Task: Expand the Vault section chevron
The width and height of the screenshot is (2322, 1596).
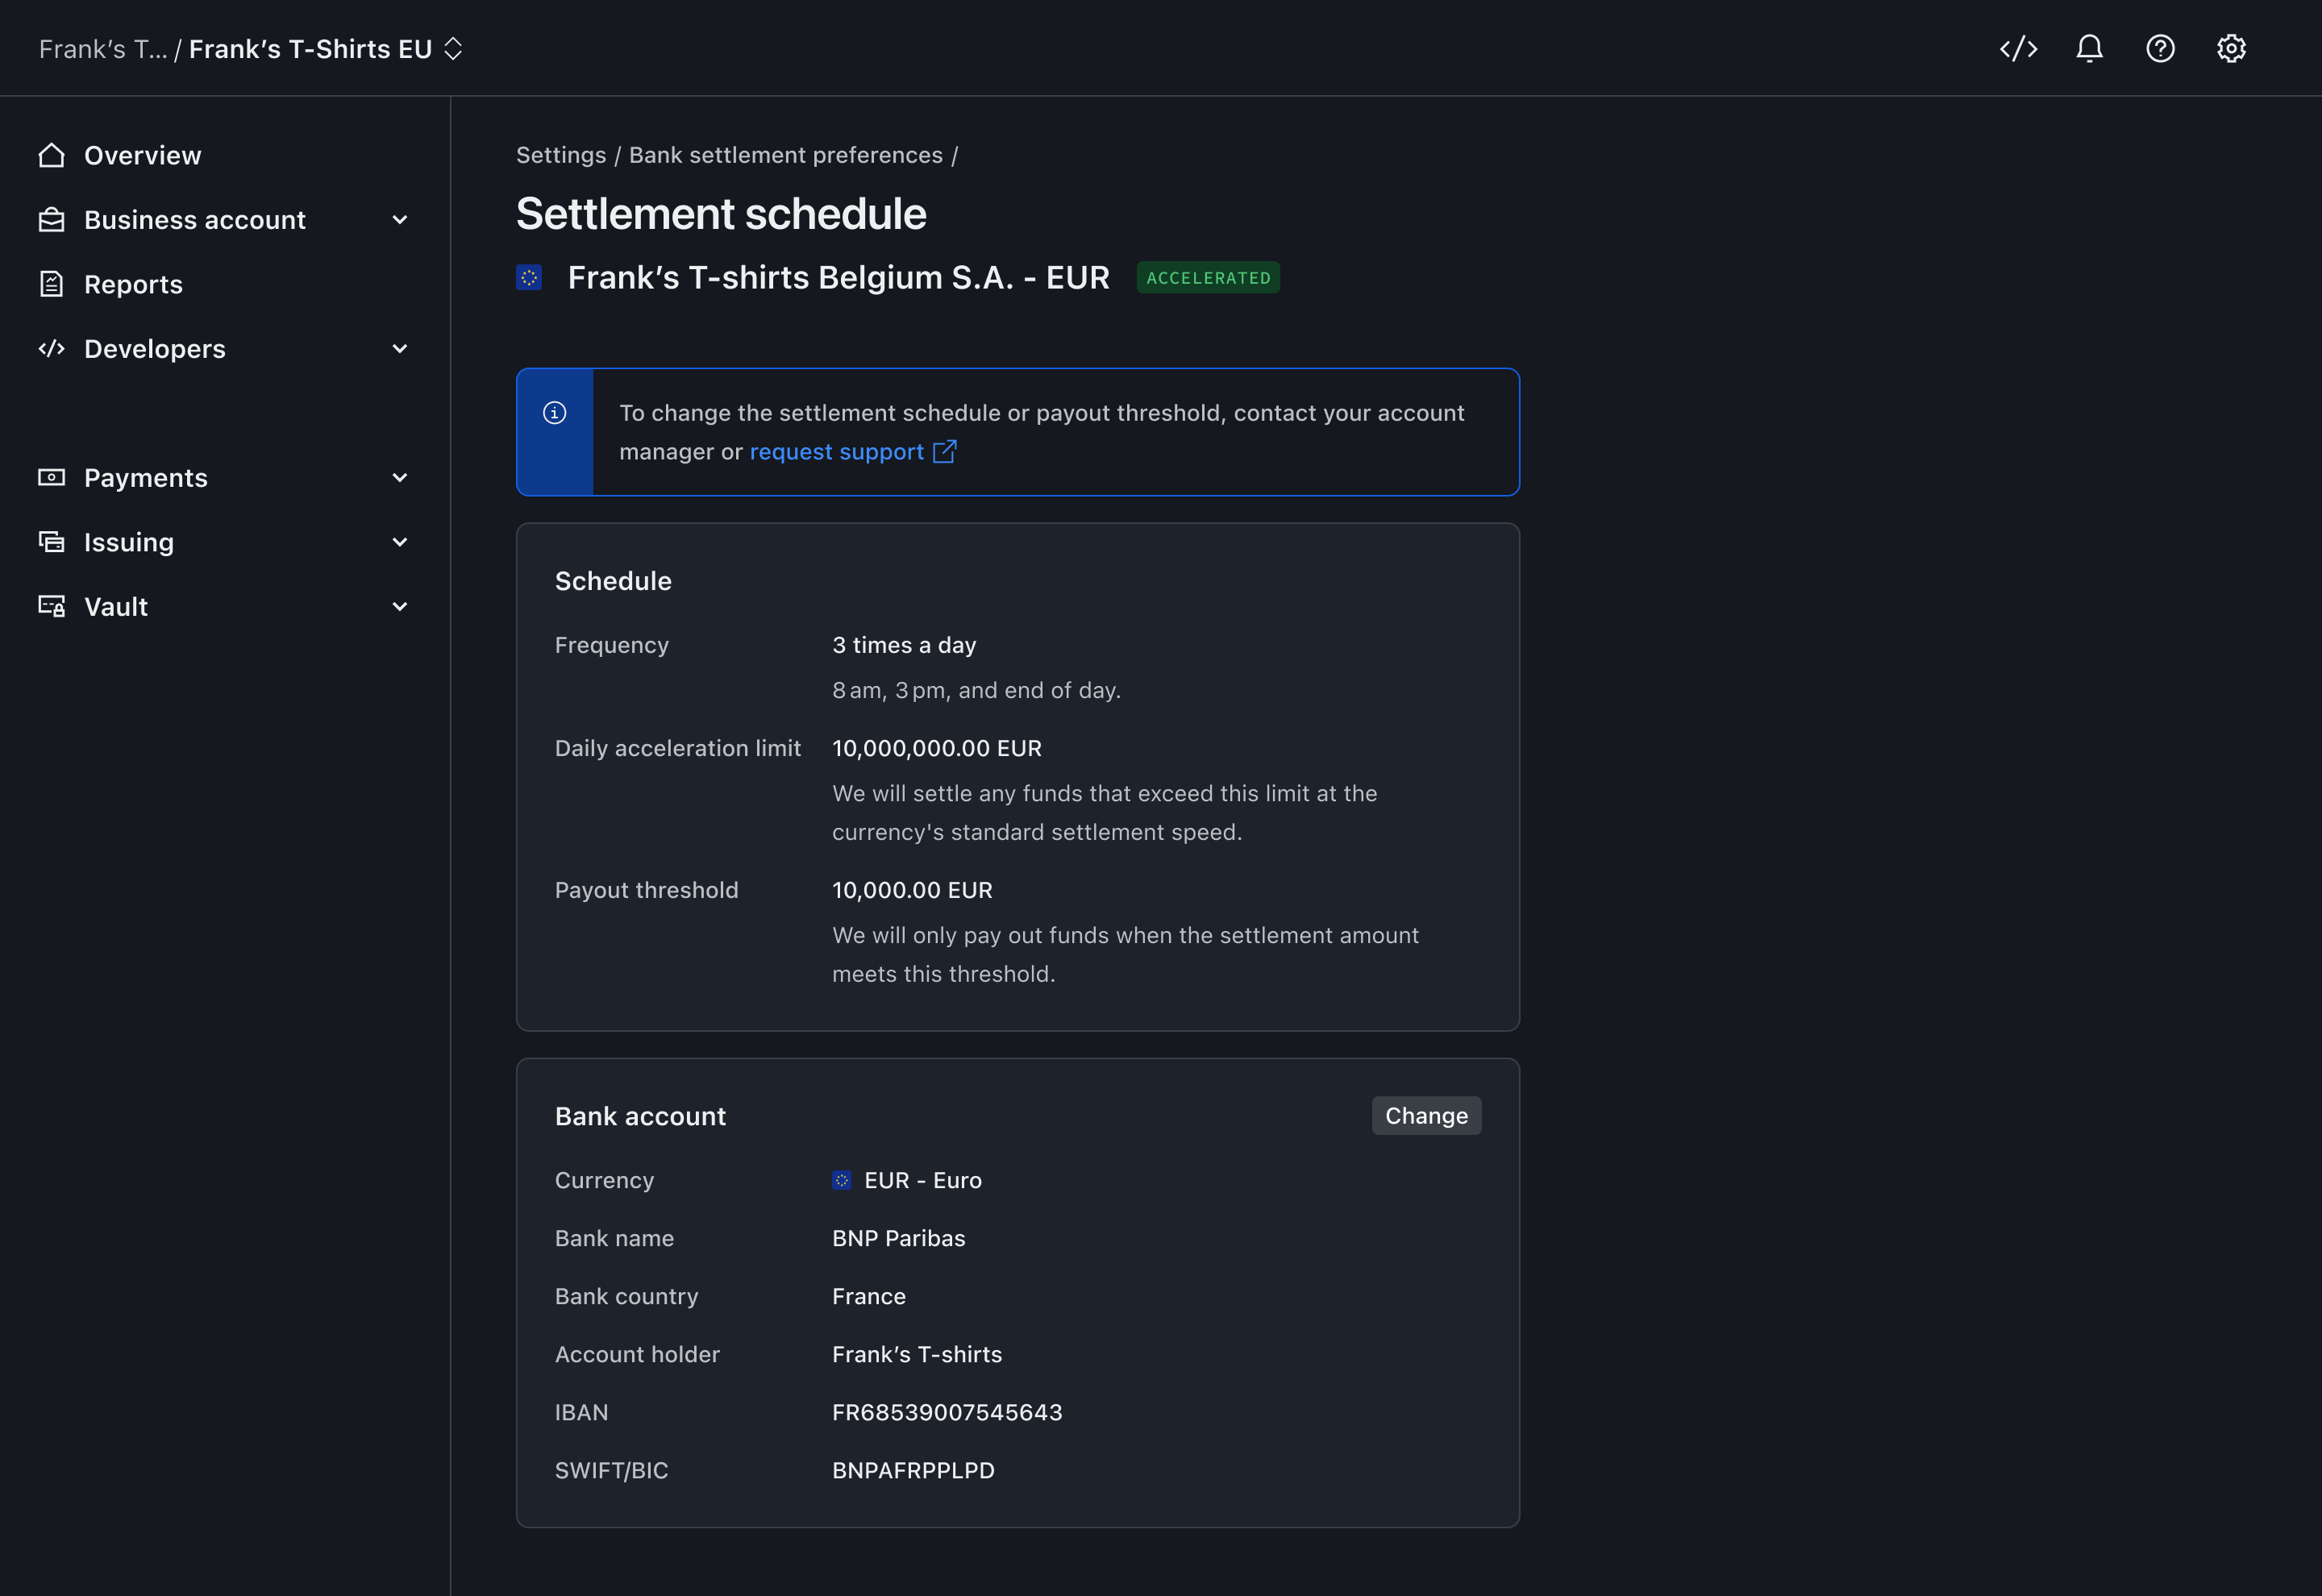Action: point(400,607)
